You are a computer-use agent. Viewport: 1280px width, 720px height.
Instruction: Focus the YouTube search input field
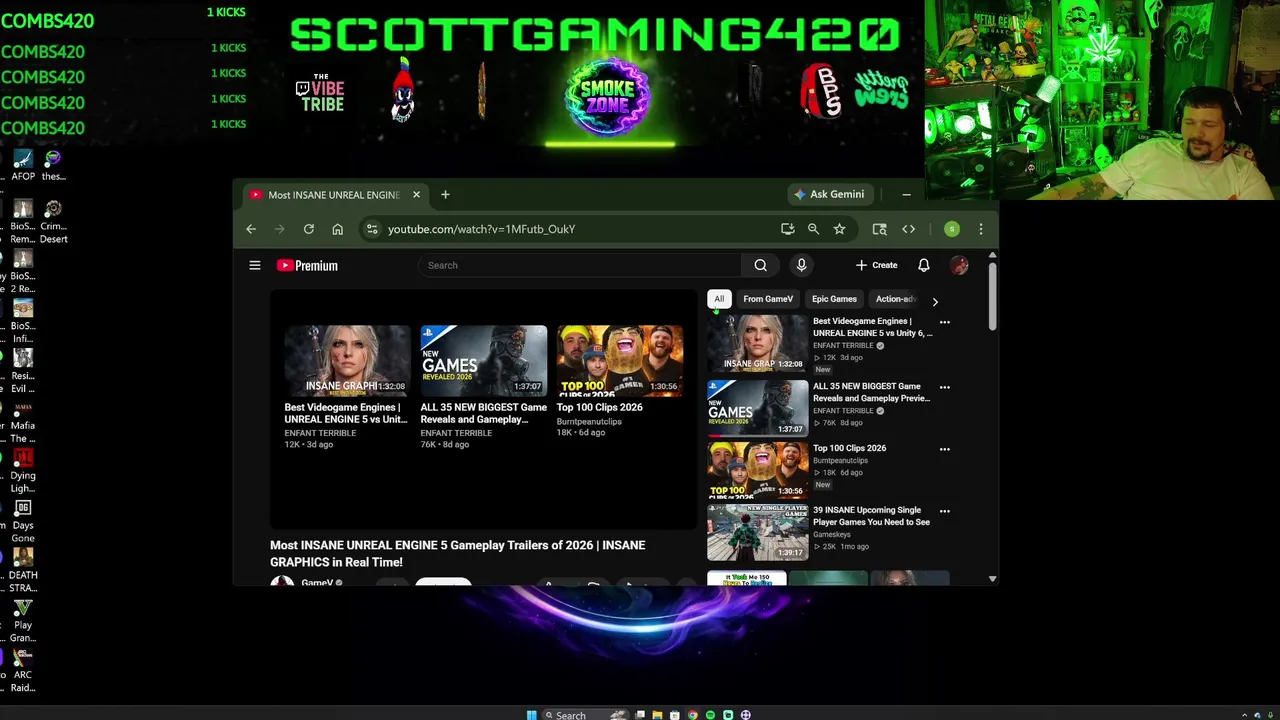580,265
